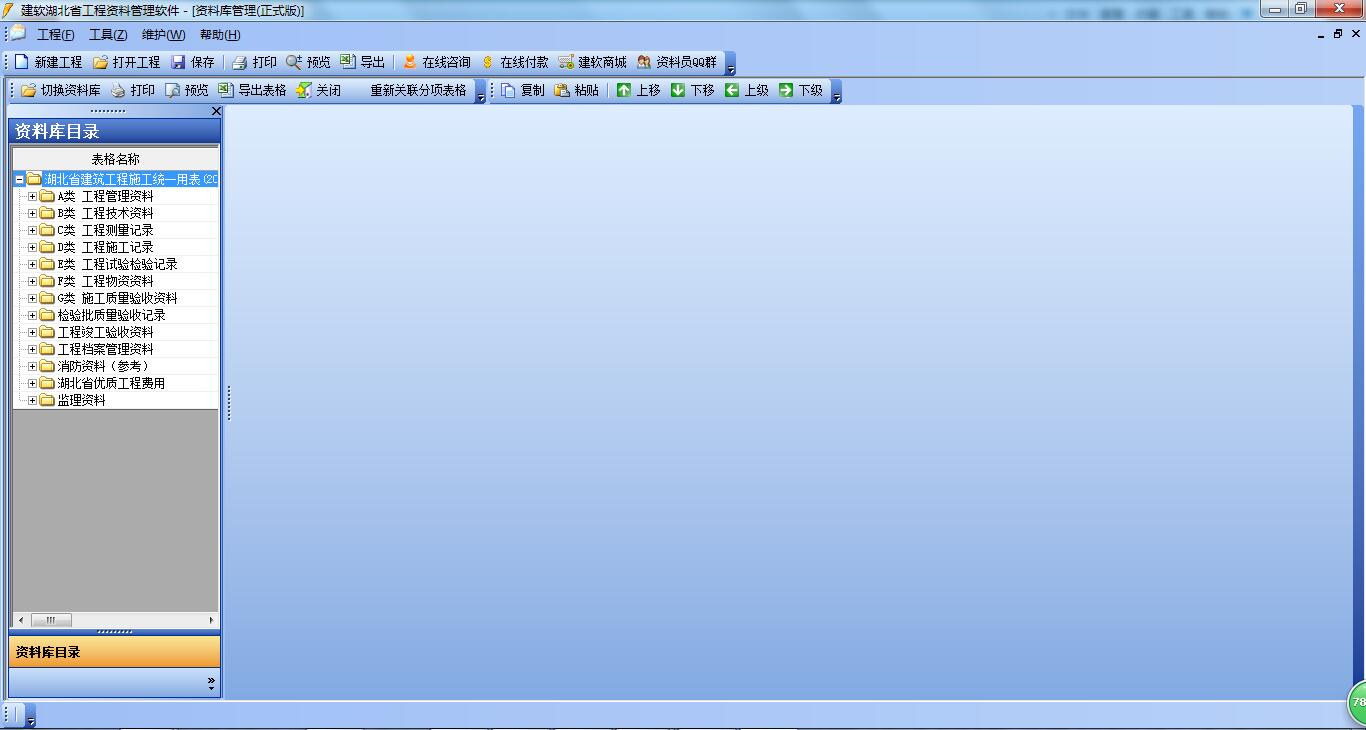Click 导出表格 to export table

(252, 90)
